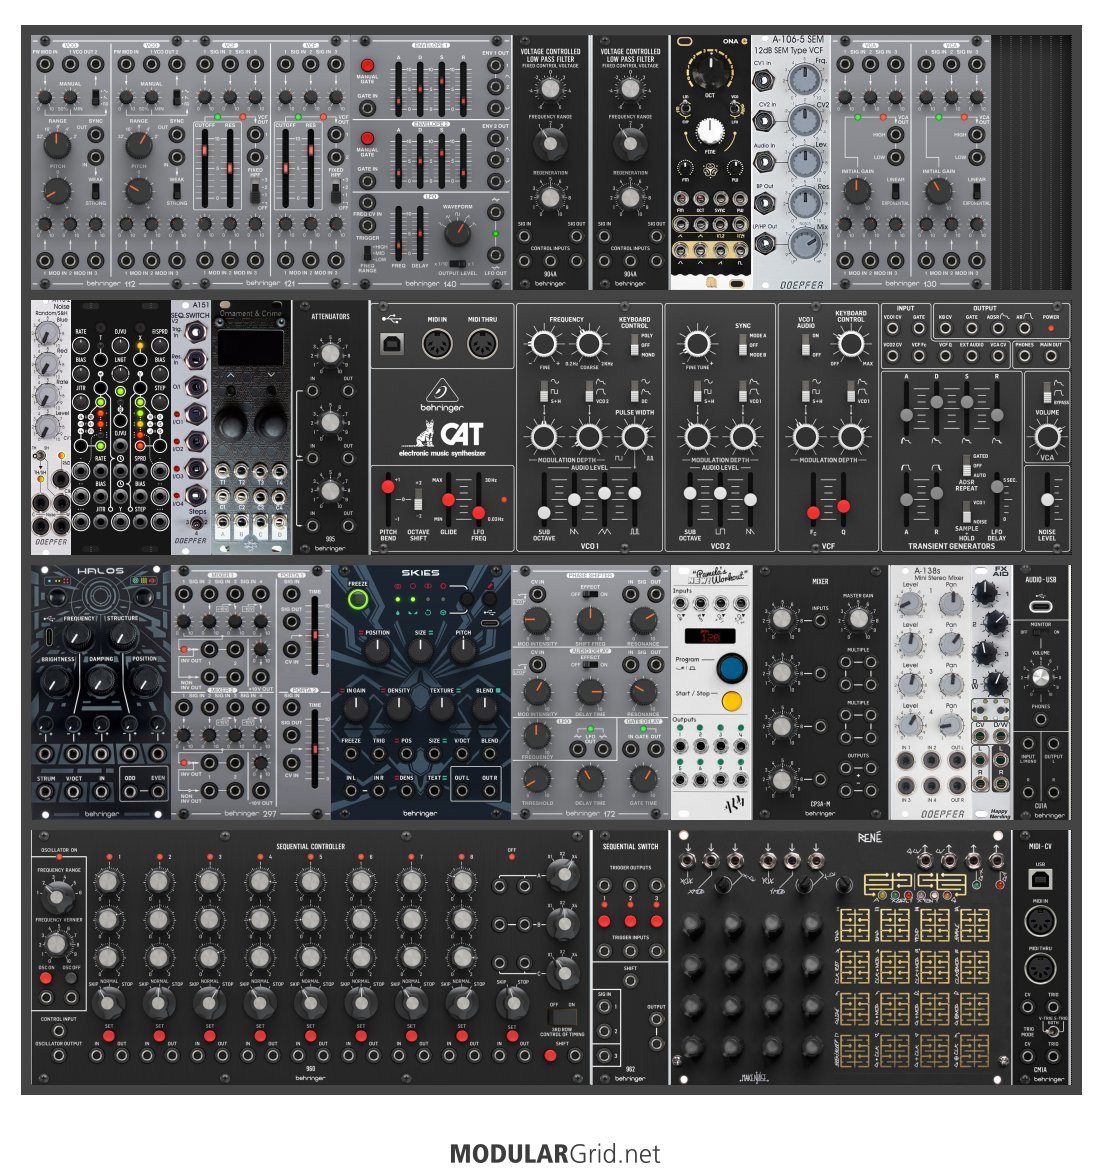Click the Halos ODD output jack
The image size is (1112, 1175).
(130, 791)
